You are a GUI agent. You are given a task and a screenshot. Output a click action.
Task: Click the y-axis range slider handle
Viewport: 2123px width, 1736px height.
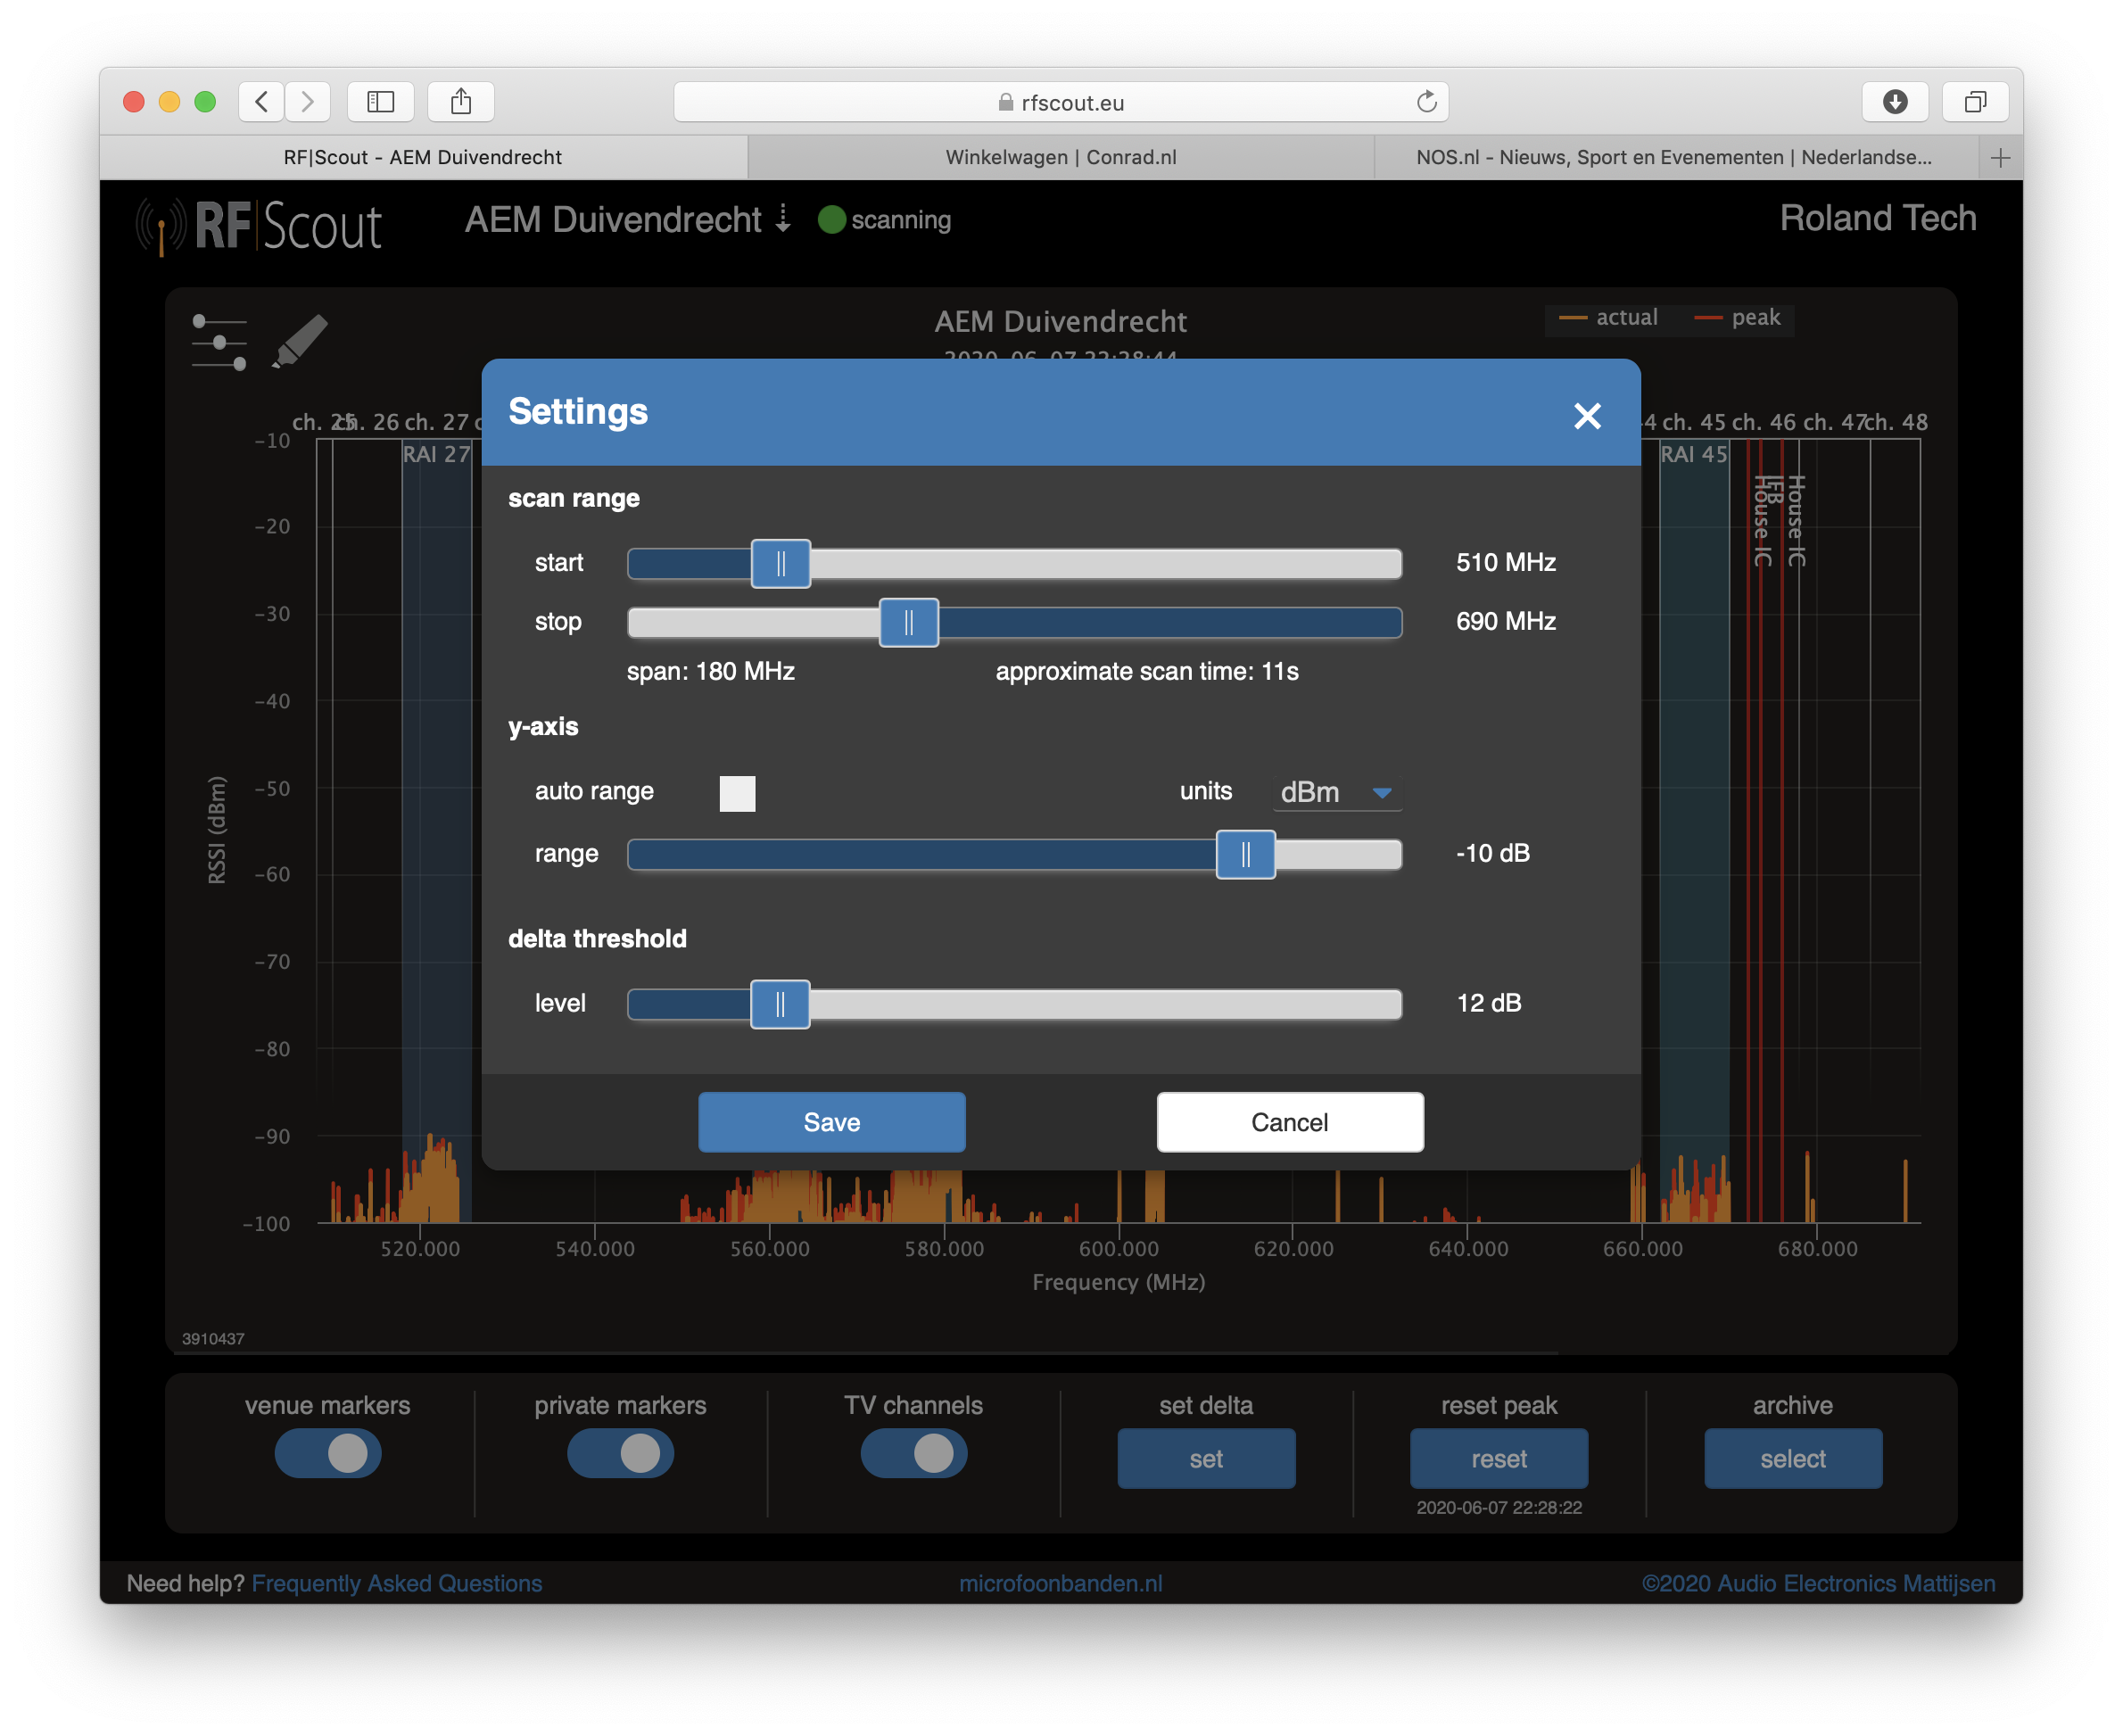[1245, 855]
